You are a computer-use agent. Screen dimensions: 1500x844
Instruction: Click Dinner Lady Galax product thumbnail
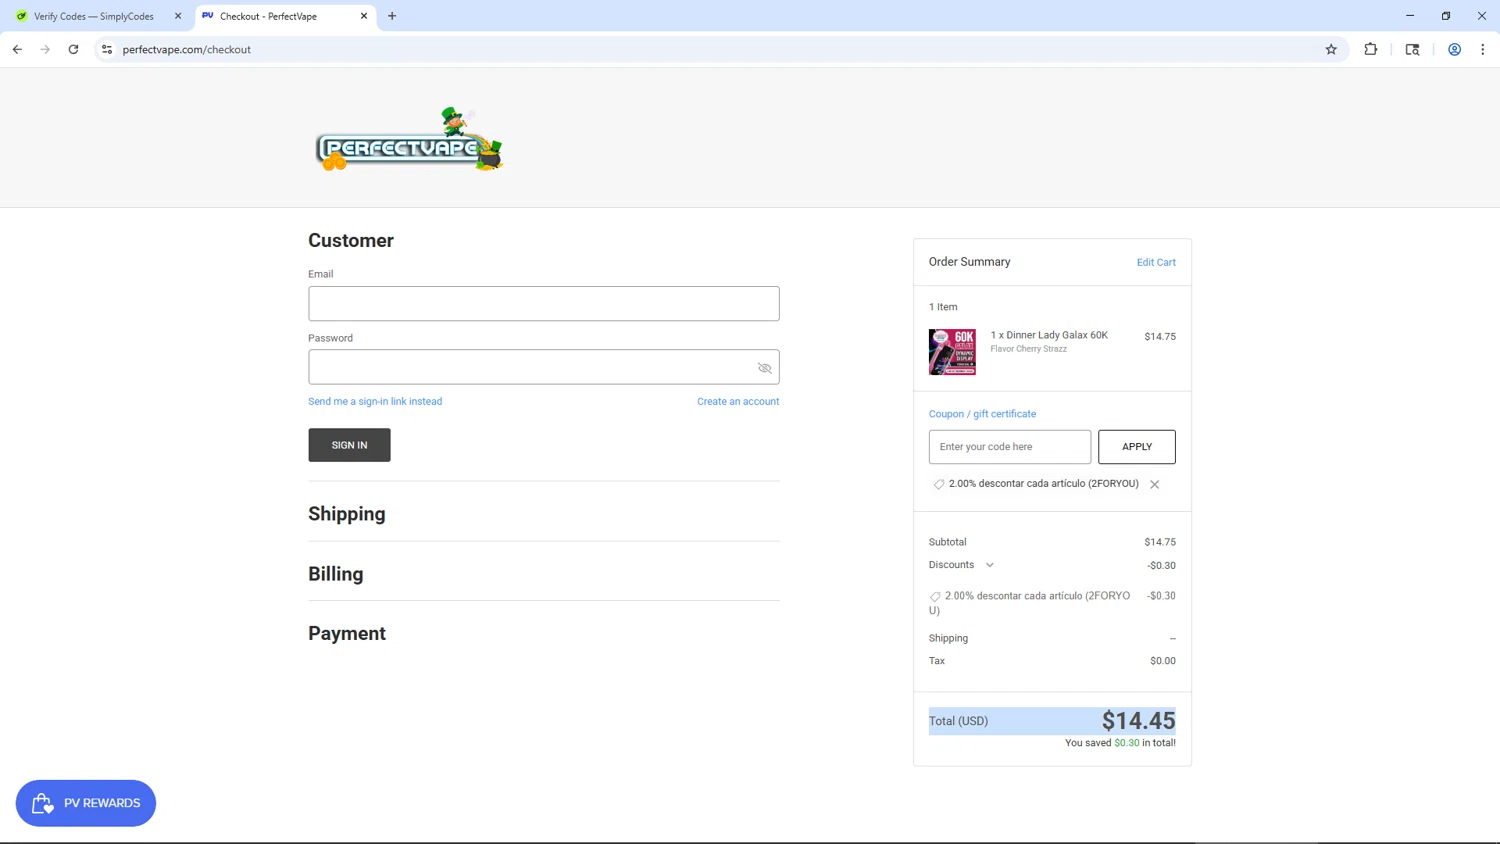click(x=952, y=352)
